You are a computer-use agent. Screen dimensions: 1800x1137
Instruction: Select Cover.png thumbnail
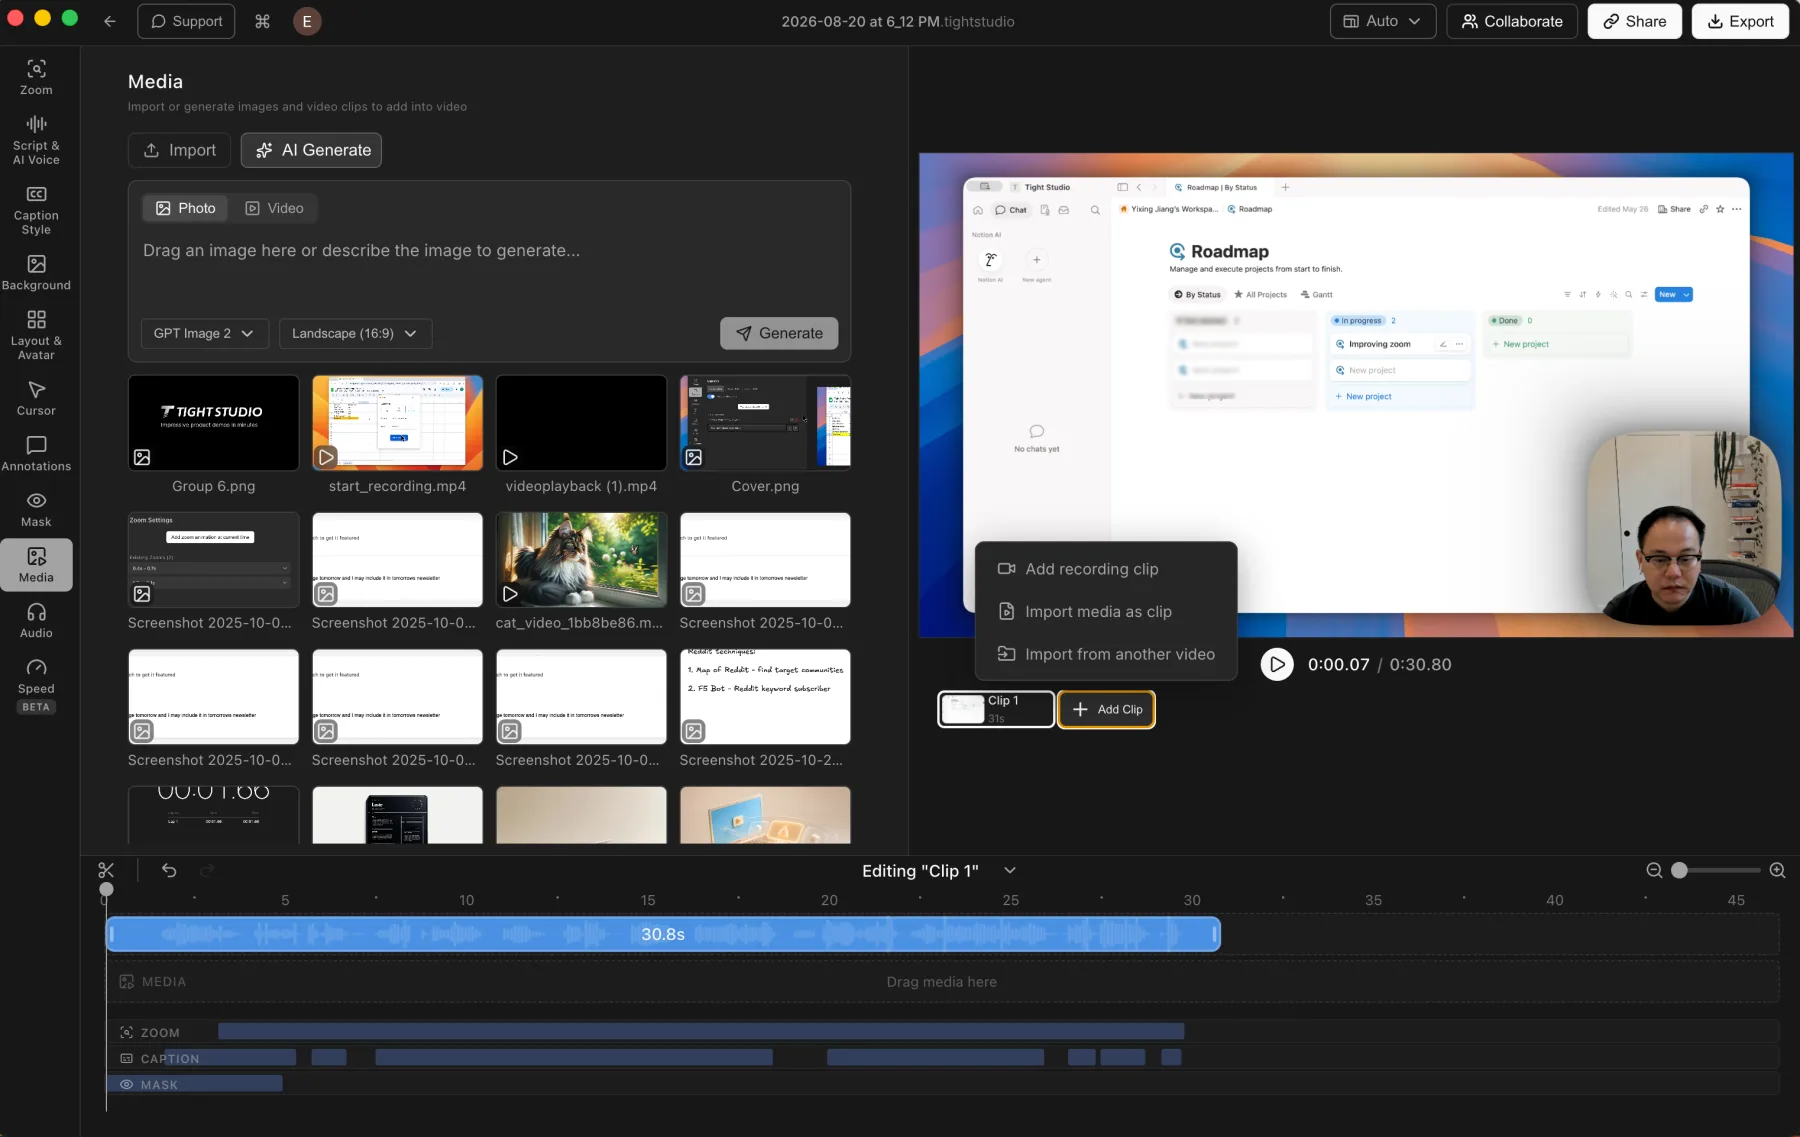tap(765, 423)
